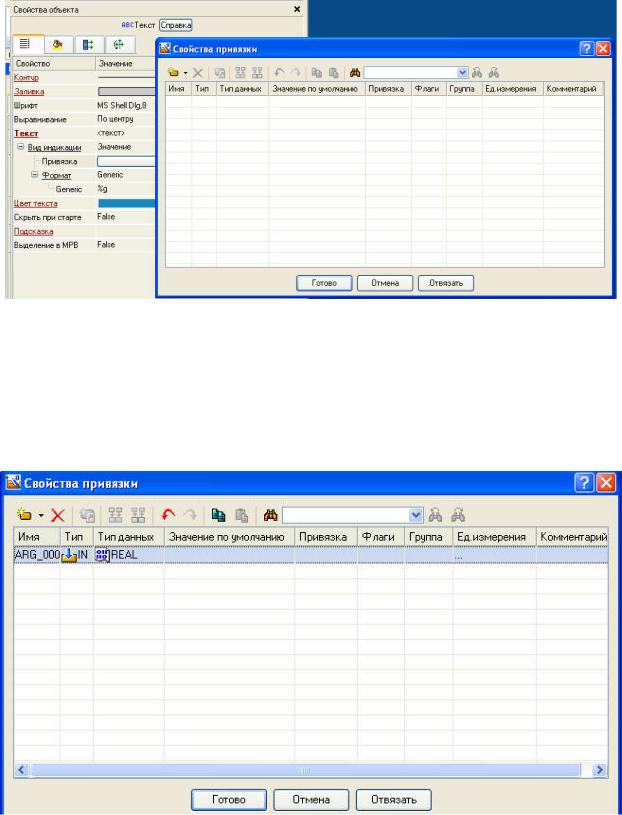This screenshot has height=815, width=622.
Task: Click the last grey binoculars in ARG_000 dialog toolbar
Action: (458, 515)
